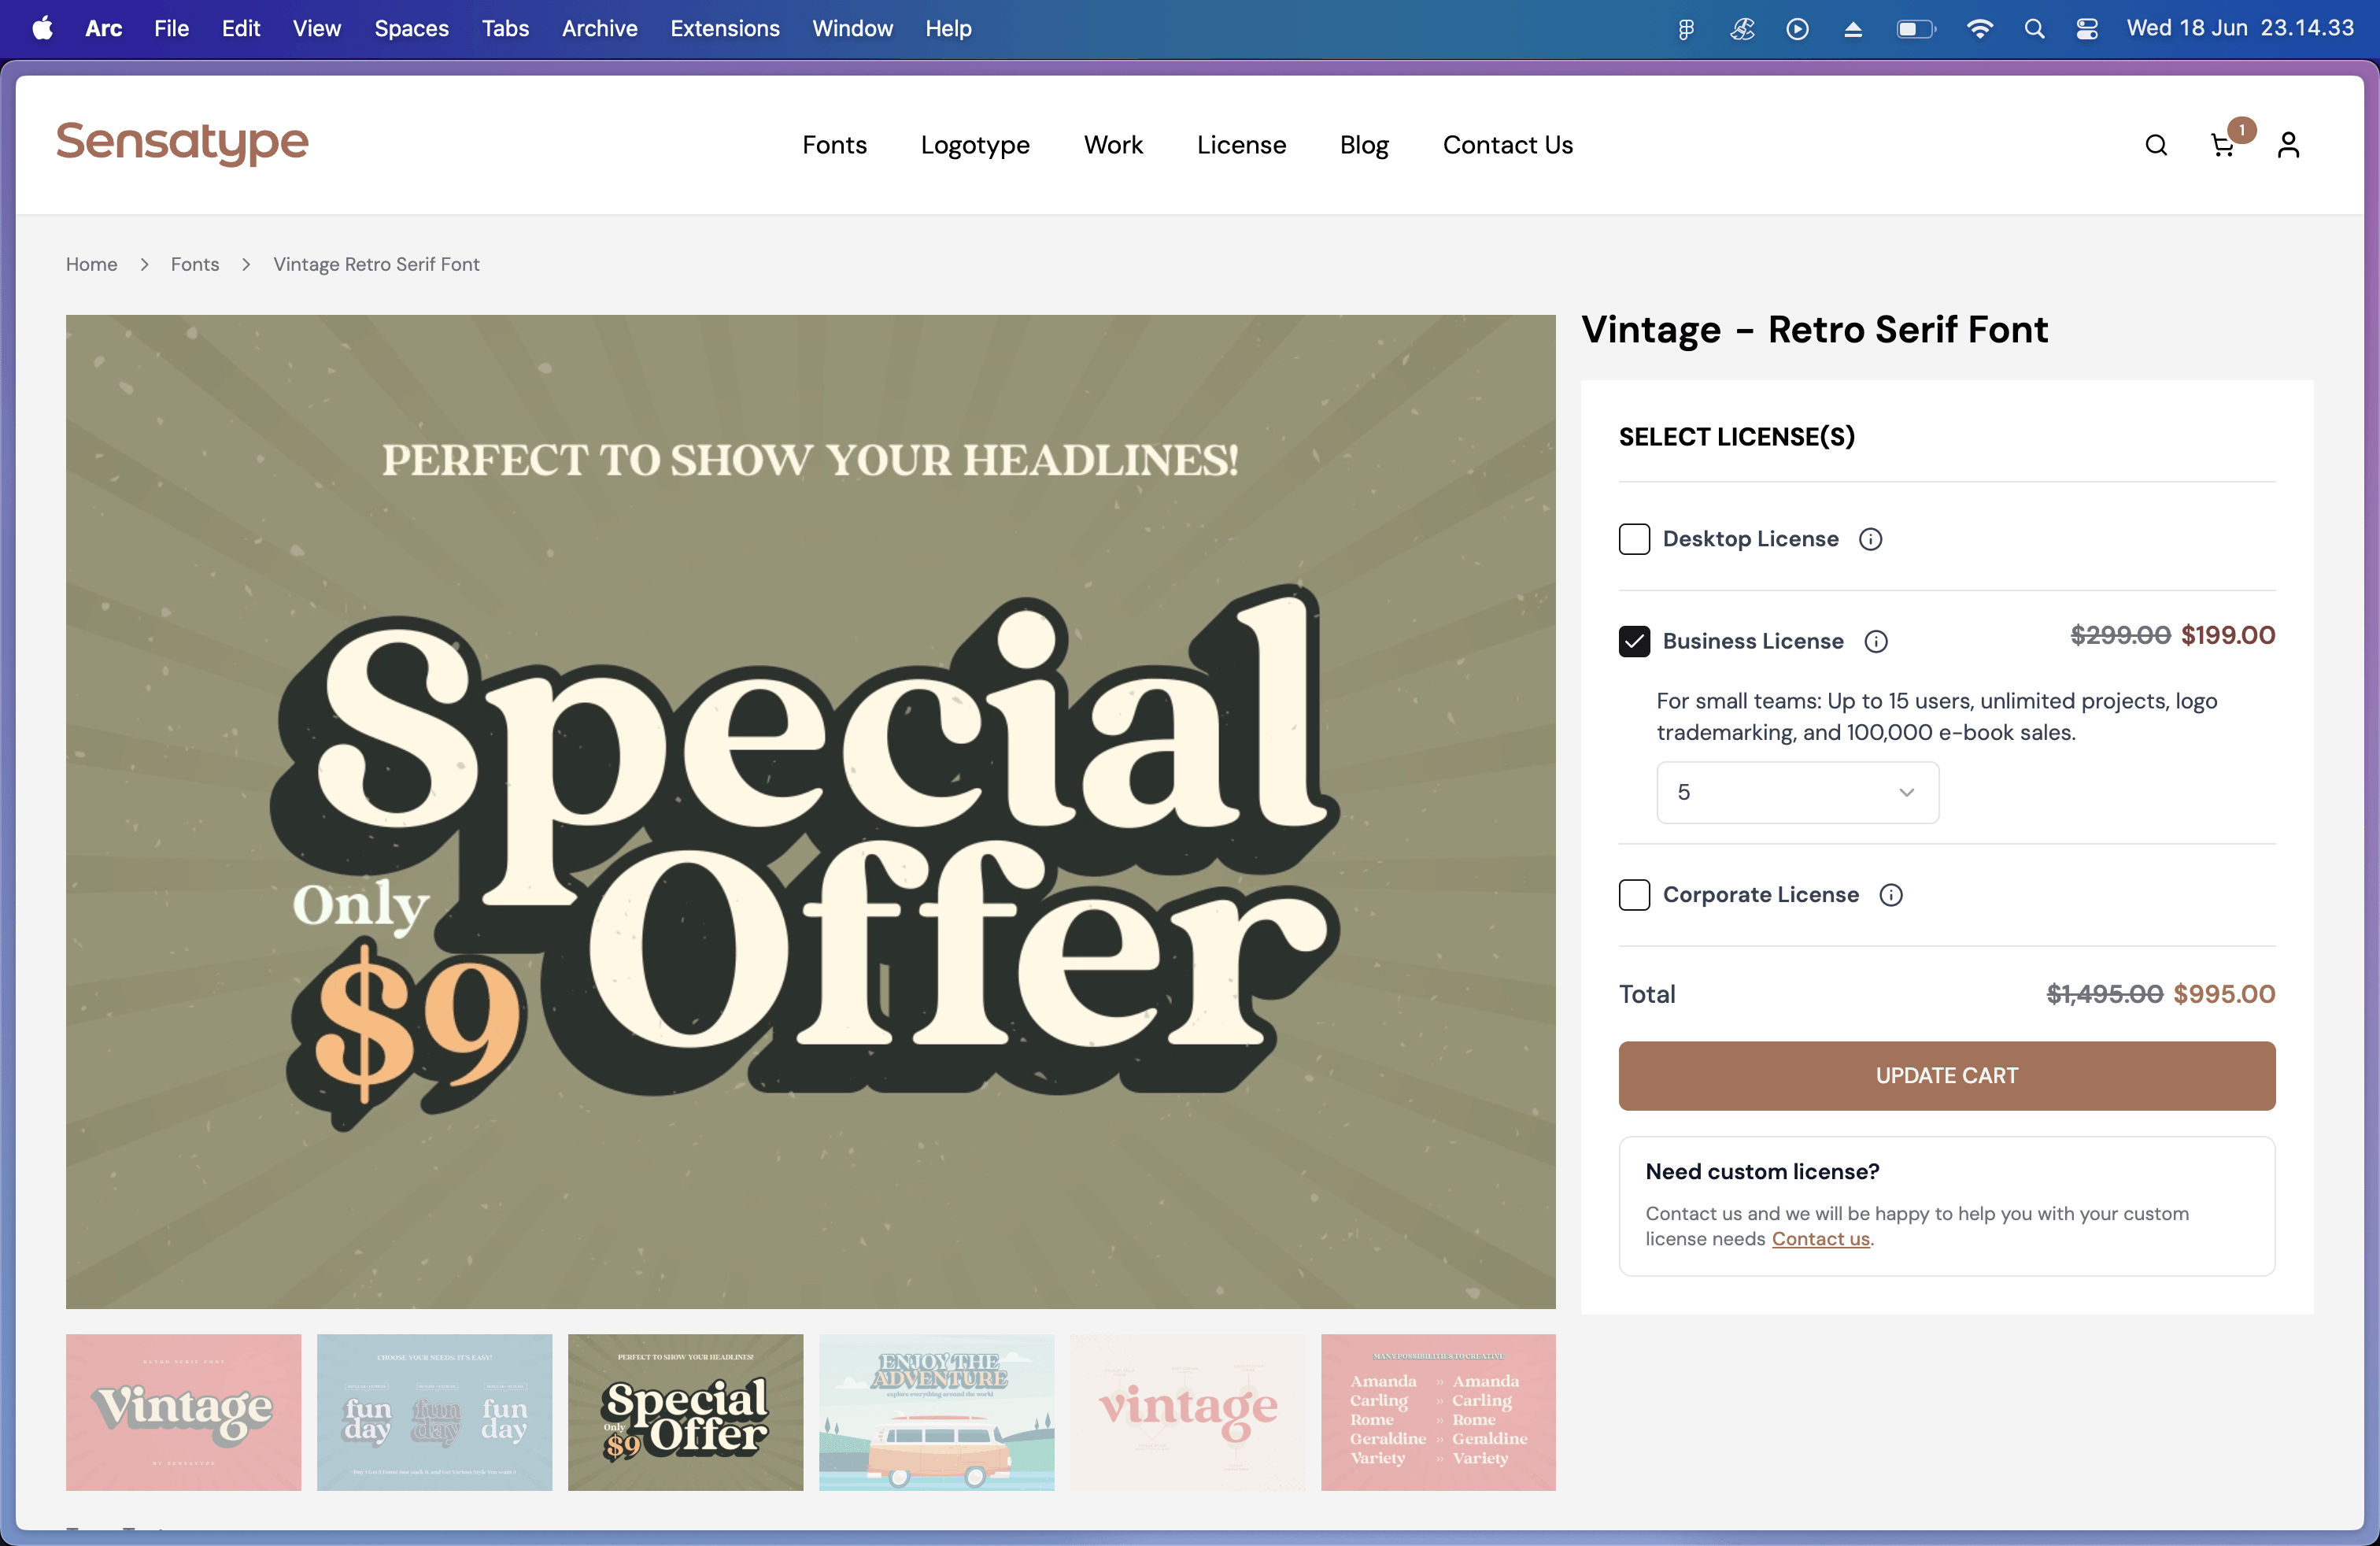Click Corporate License info icon
Screen dimensions: 2380x1546
coord(1891,895)
